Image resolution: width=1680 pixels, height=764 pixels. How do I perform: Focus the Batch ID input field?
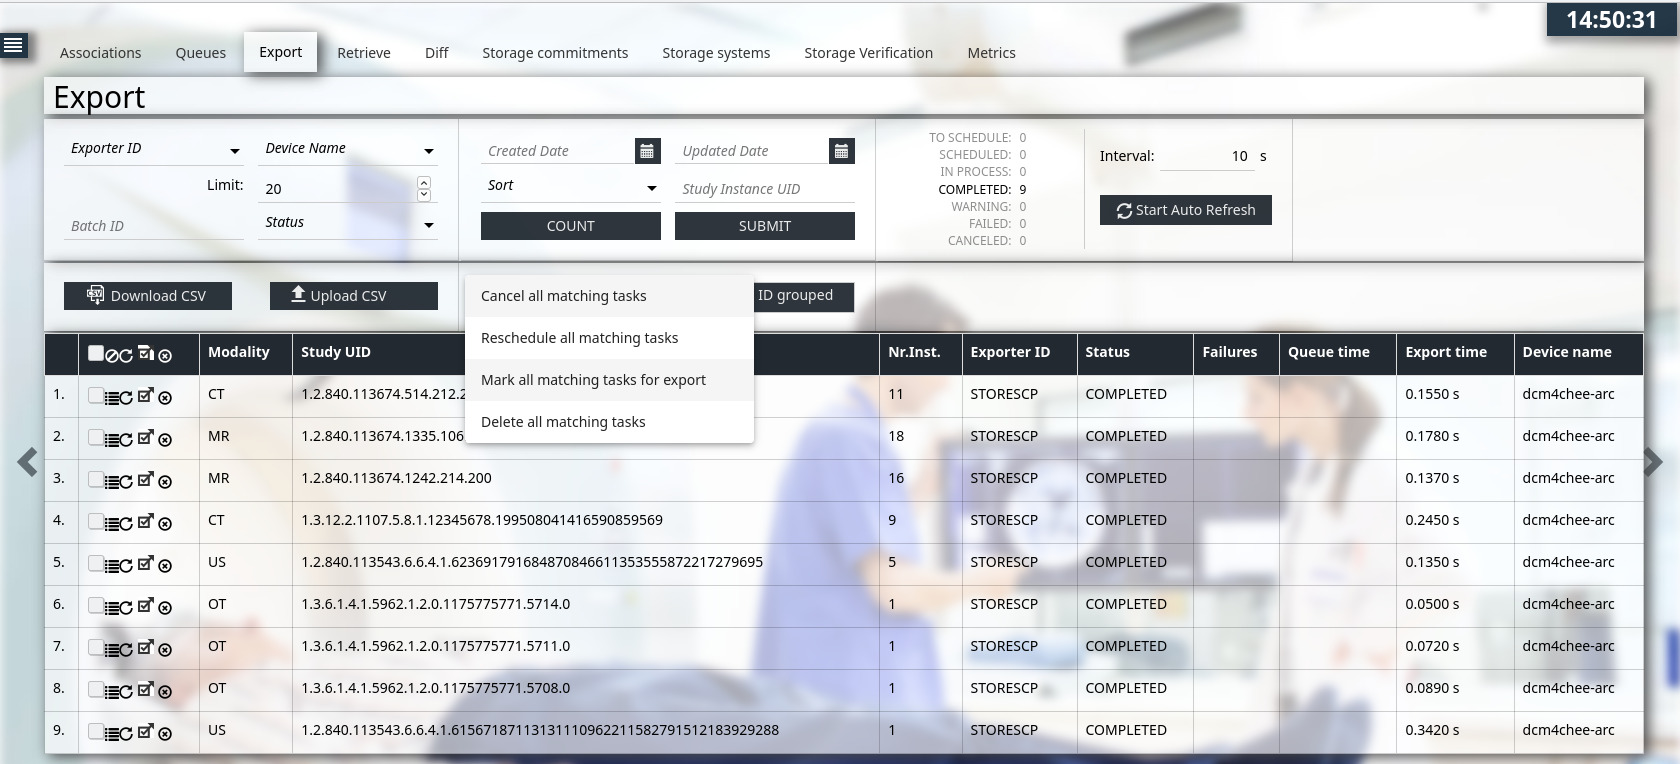pyautogui.click(x=154, y=226)
